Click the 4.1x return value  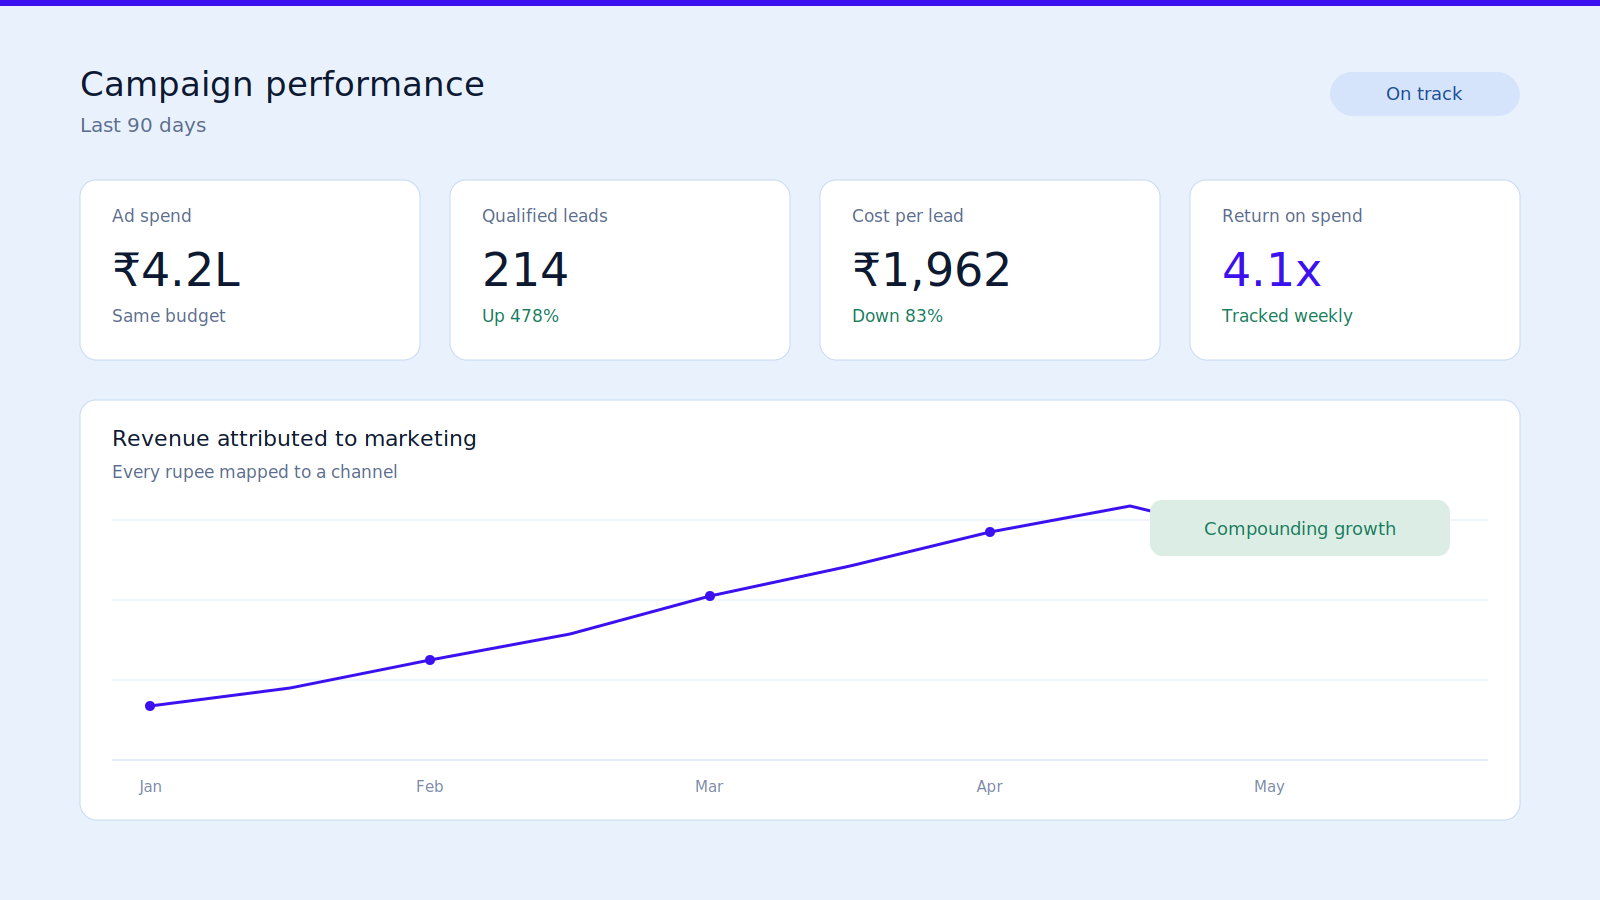tap(1271, 270)
